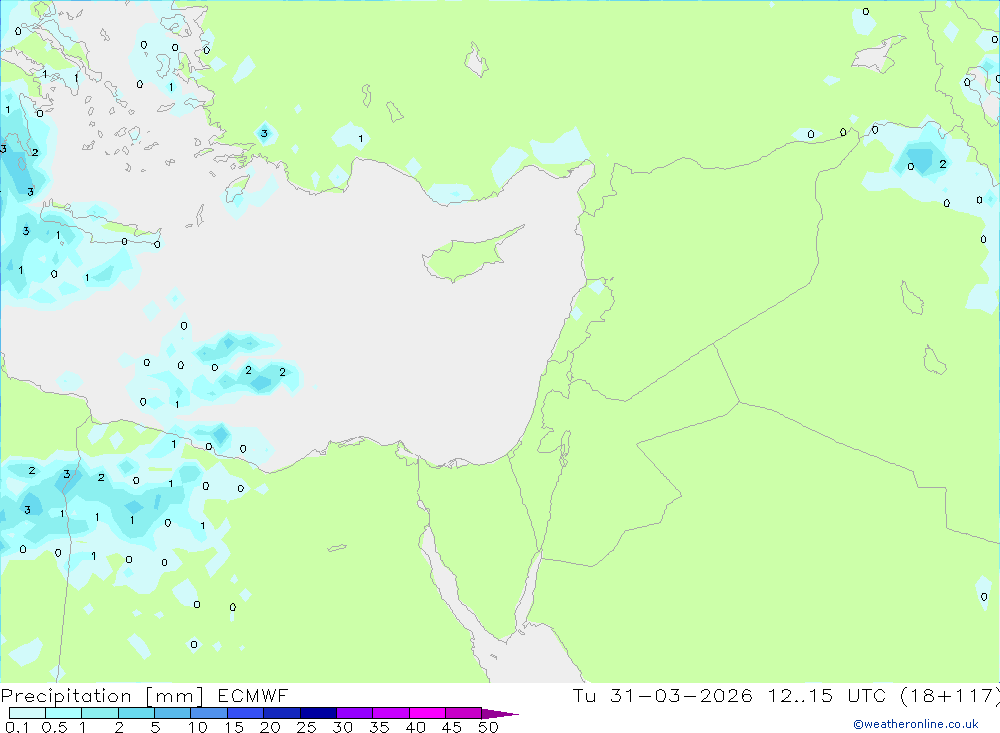Click the 0.5–1 mm legend color swatch
This screenshot has width=1000, height=733.
[63, 713]
